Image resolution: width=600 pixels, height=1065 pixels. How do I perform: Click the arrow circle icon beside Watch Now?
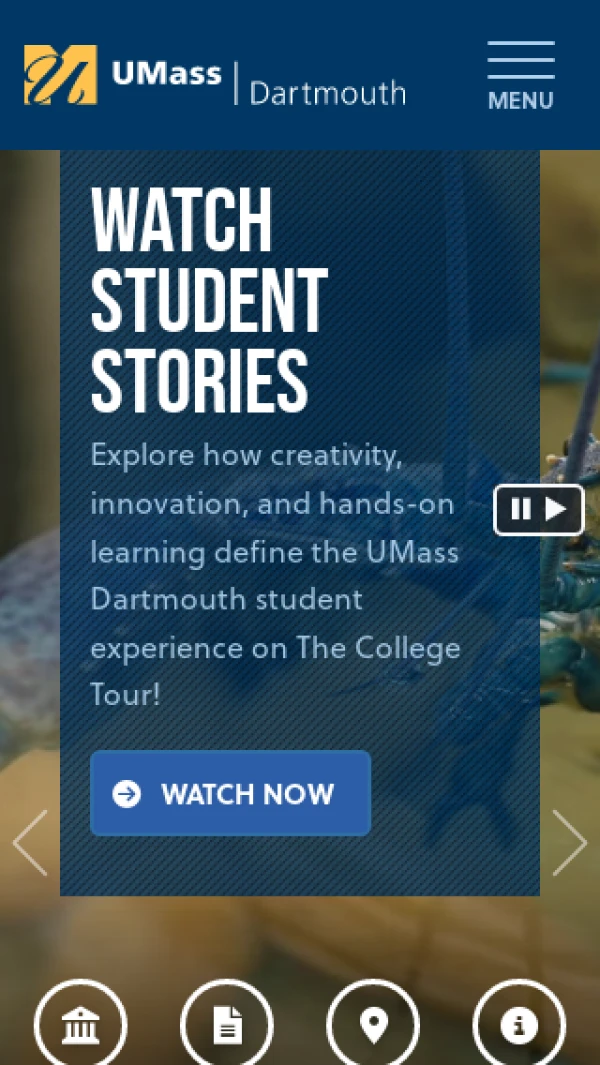(x=126, y=793)
